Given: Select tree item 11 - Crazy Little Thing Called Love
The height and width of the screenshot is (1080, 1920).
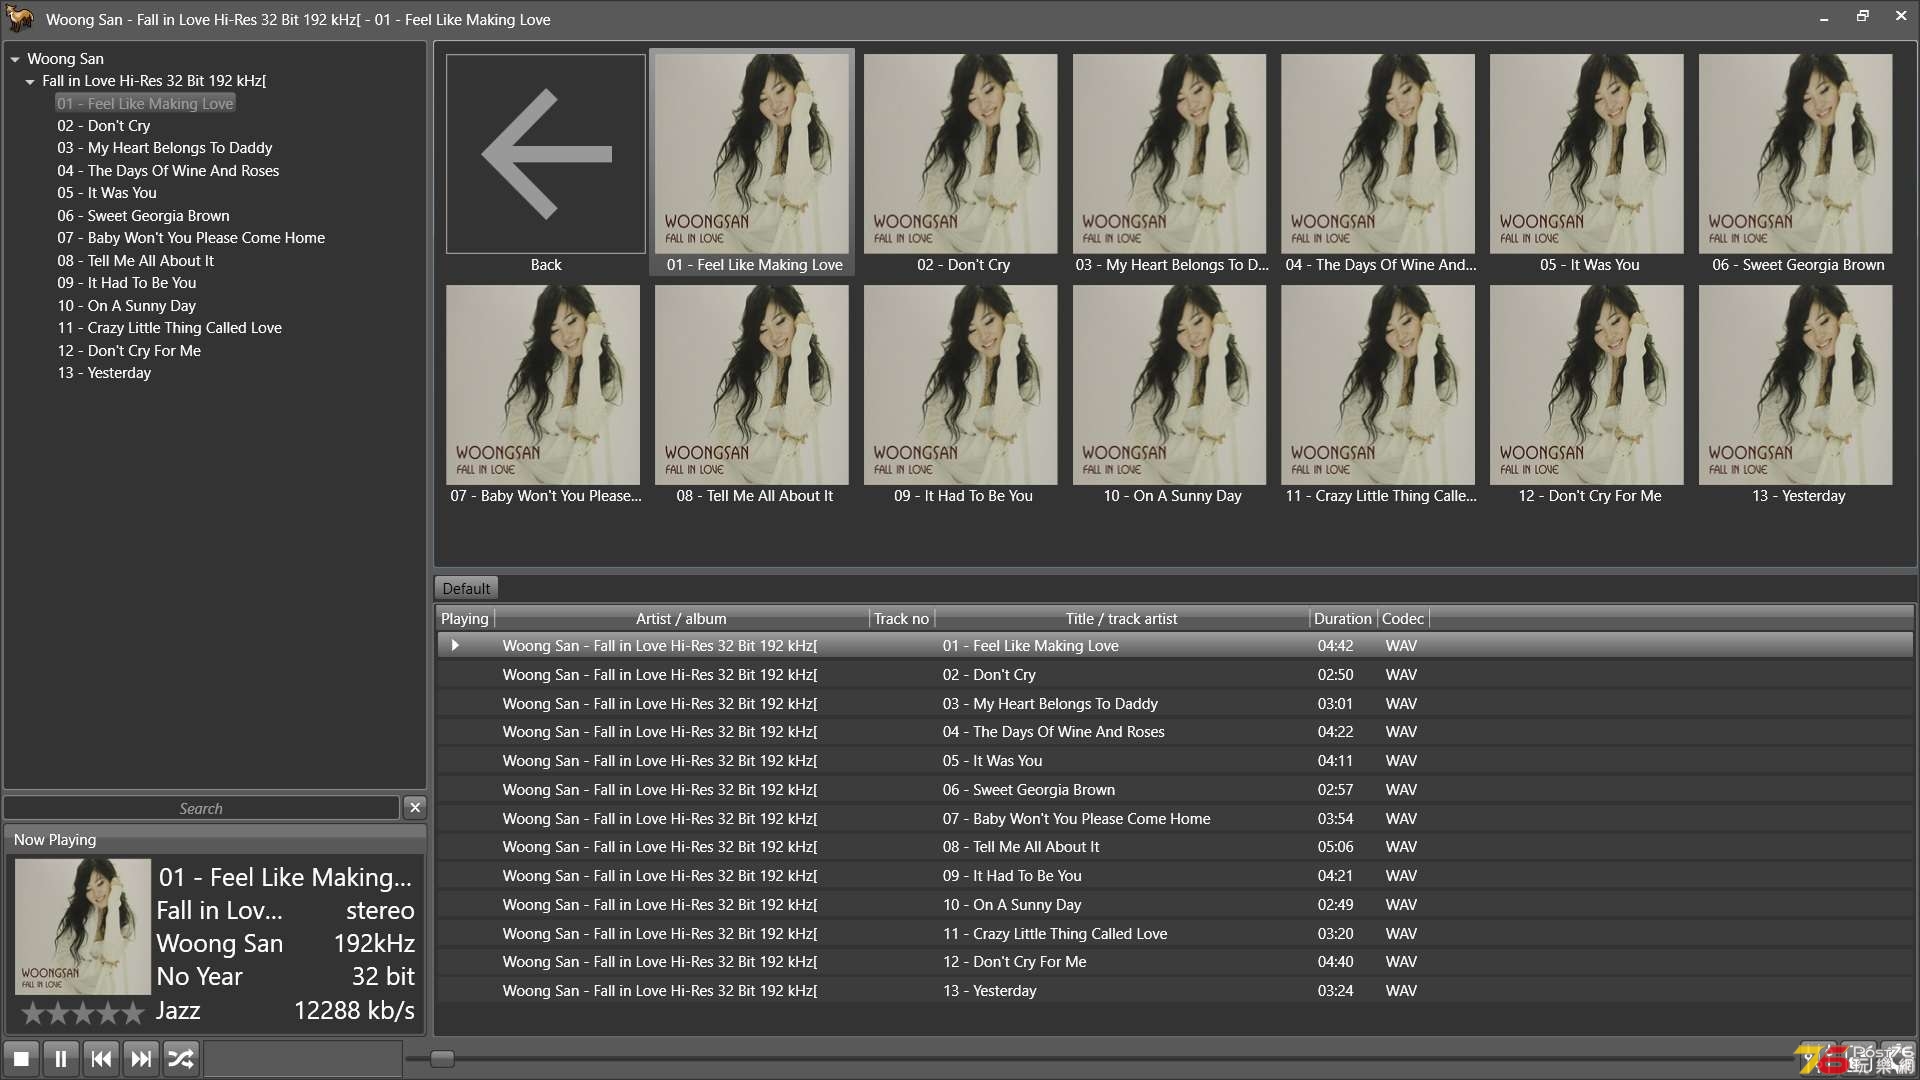Looking at the screenshot, I should point(169,328).
